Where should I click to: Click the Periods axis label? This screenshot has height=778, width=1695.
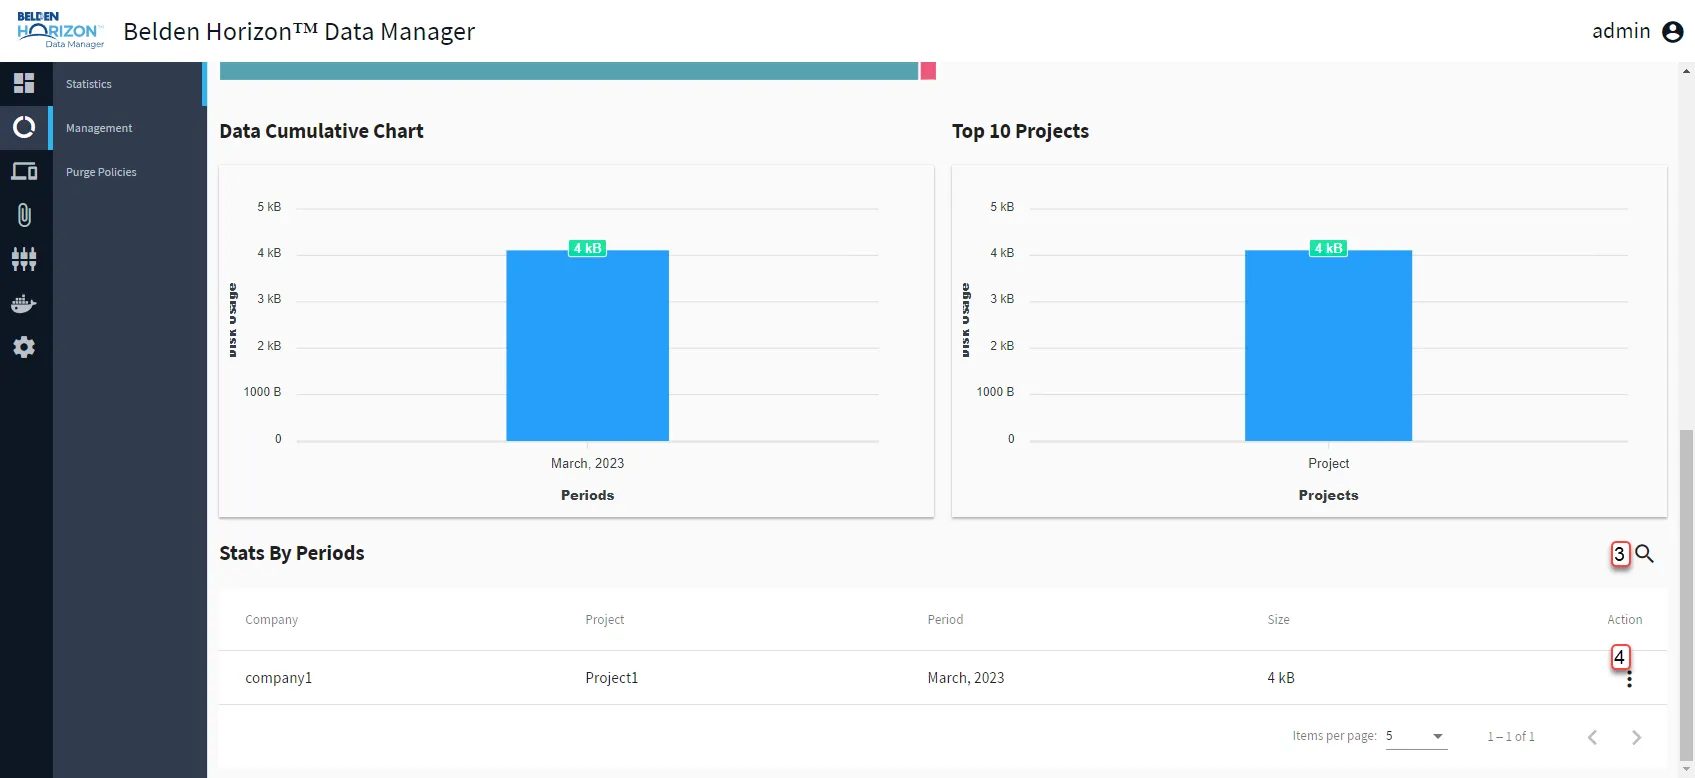point(587,495)
